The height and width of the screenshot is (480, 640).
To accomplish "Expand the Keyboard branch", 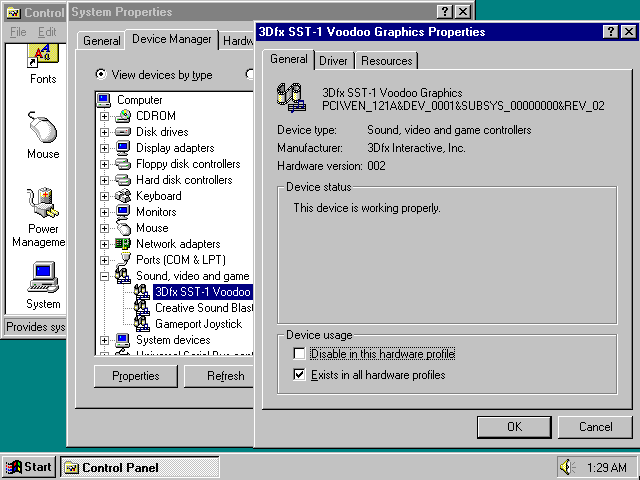I will 104,196.
